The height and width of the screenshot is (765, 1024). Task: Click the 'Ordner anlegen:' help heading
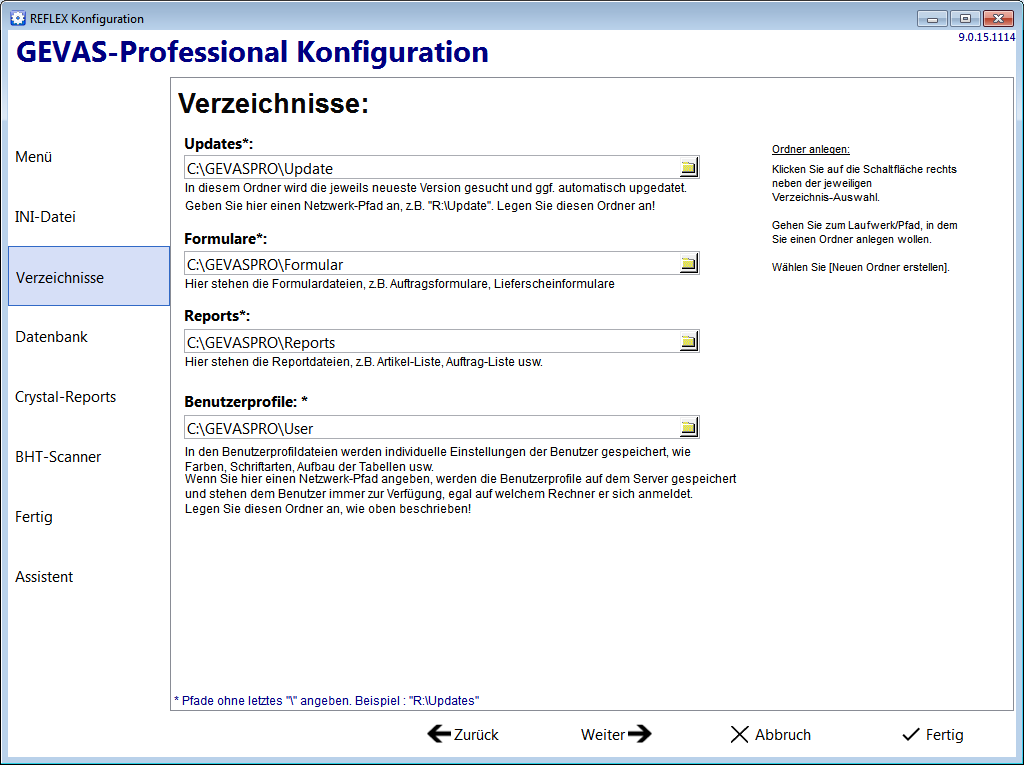[810, 149]
